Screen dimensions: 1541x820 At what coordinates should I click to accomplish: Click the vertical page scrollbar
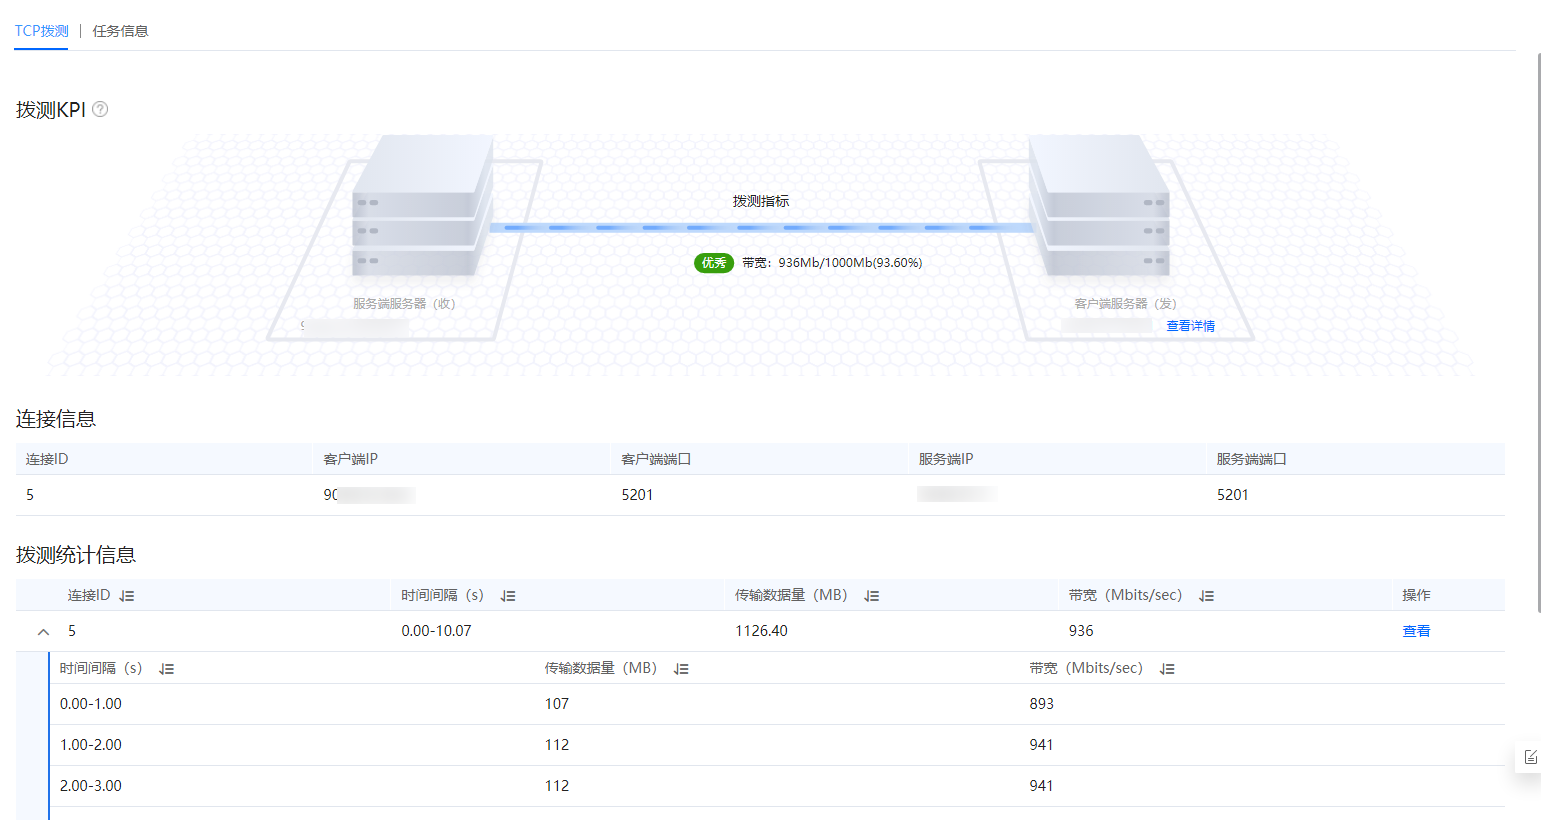[1538, 330]
